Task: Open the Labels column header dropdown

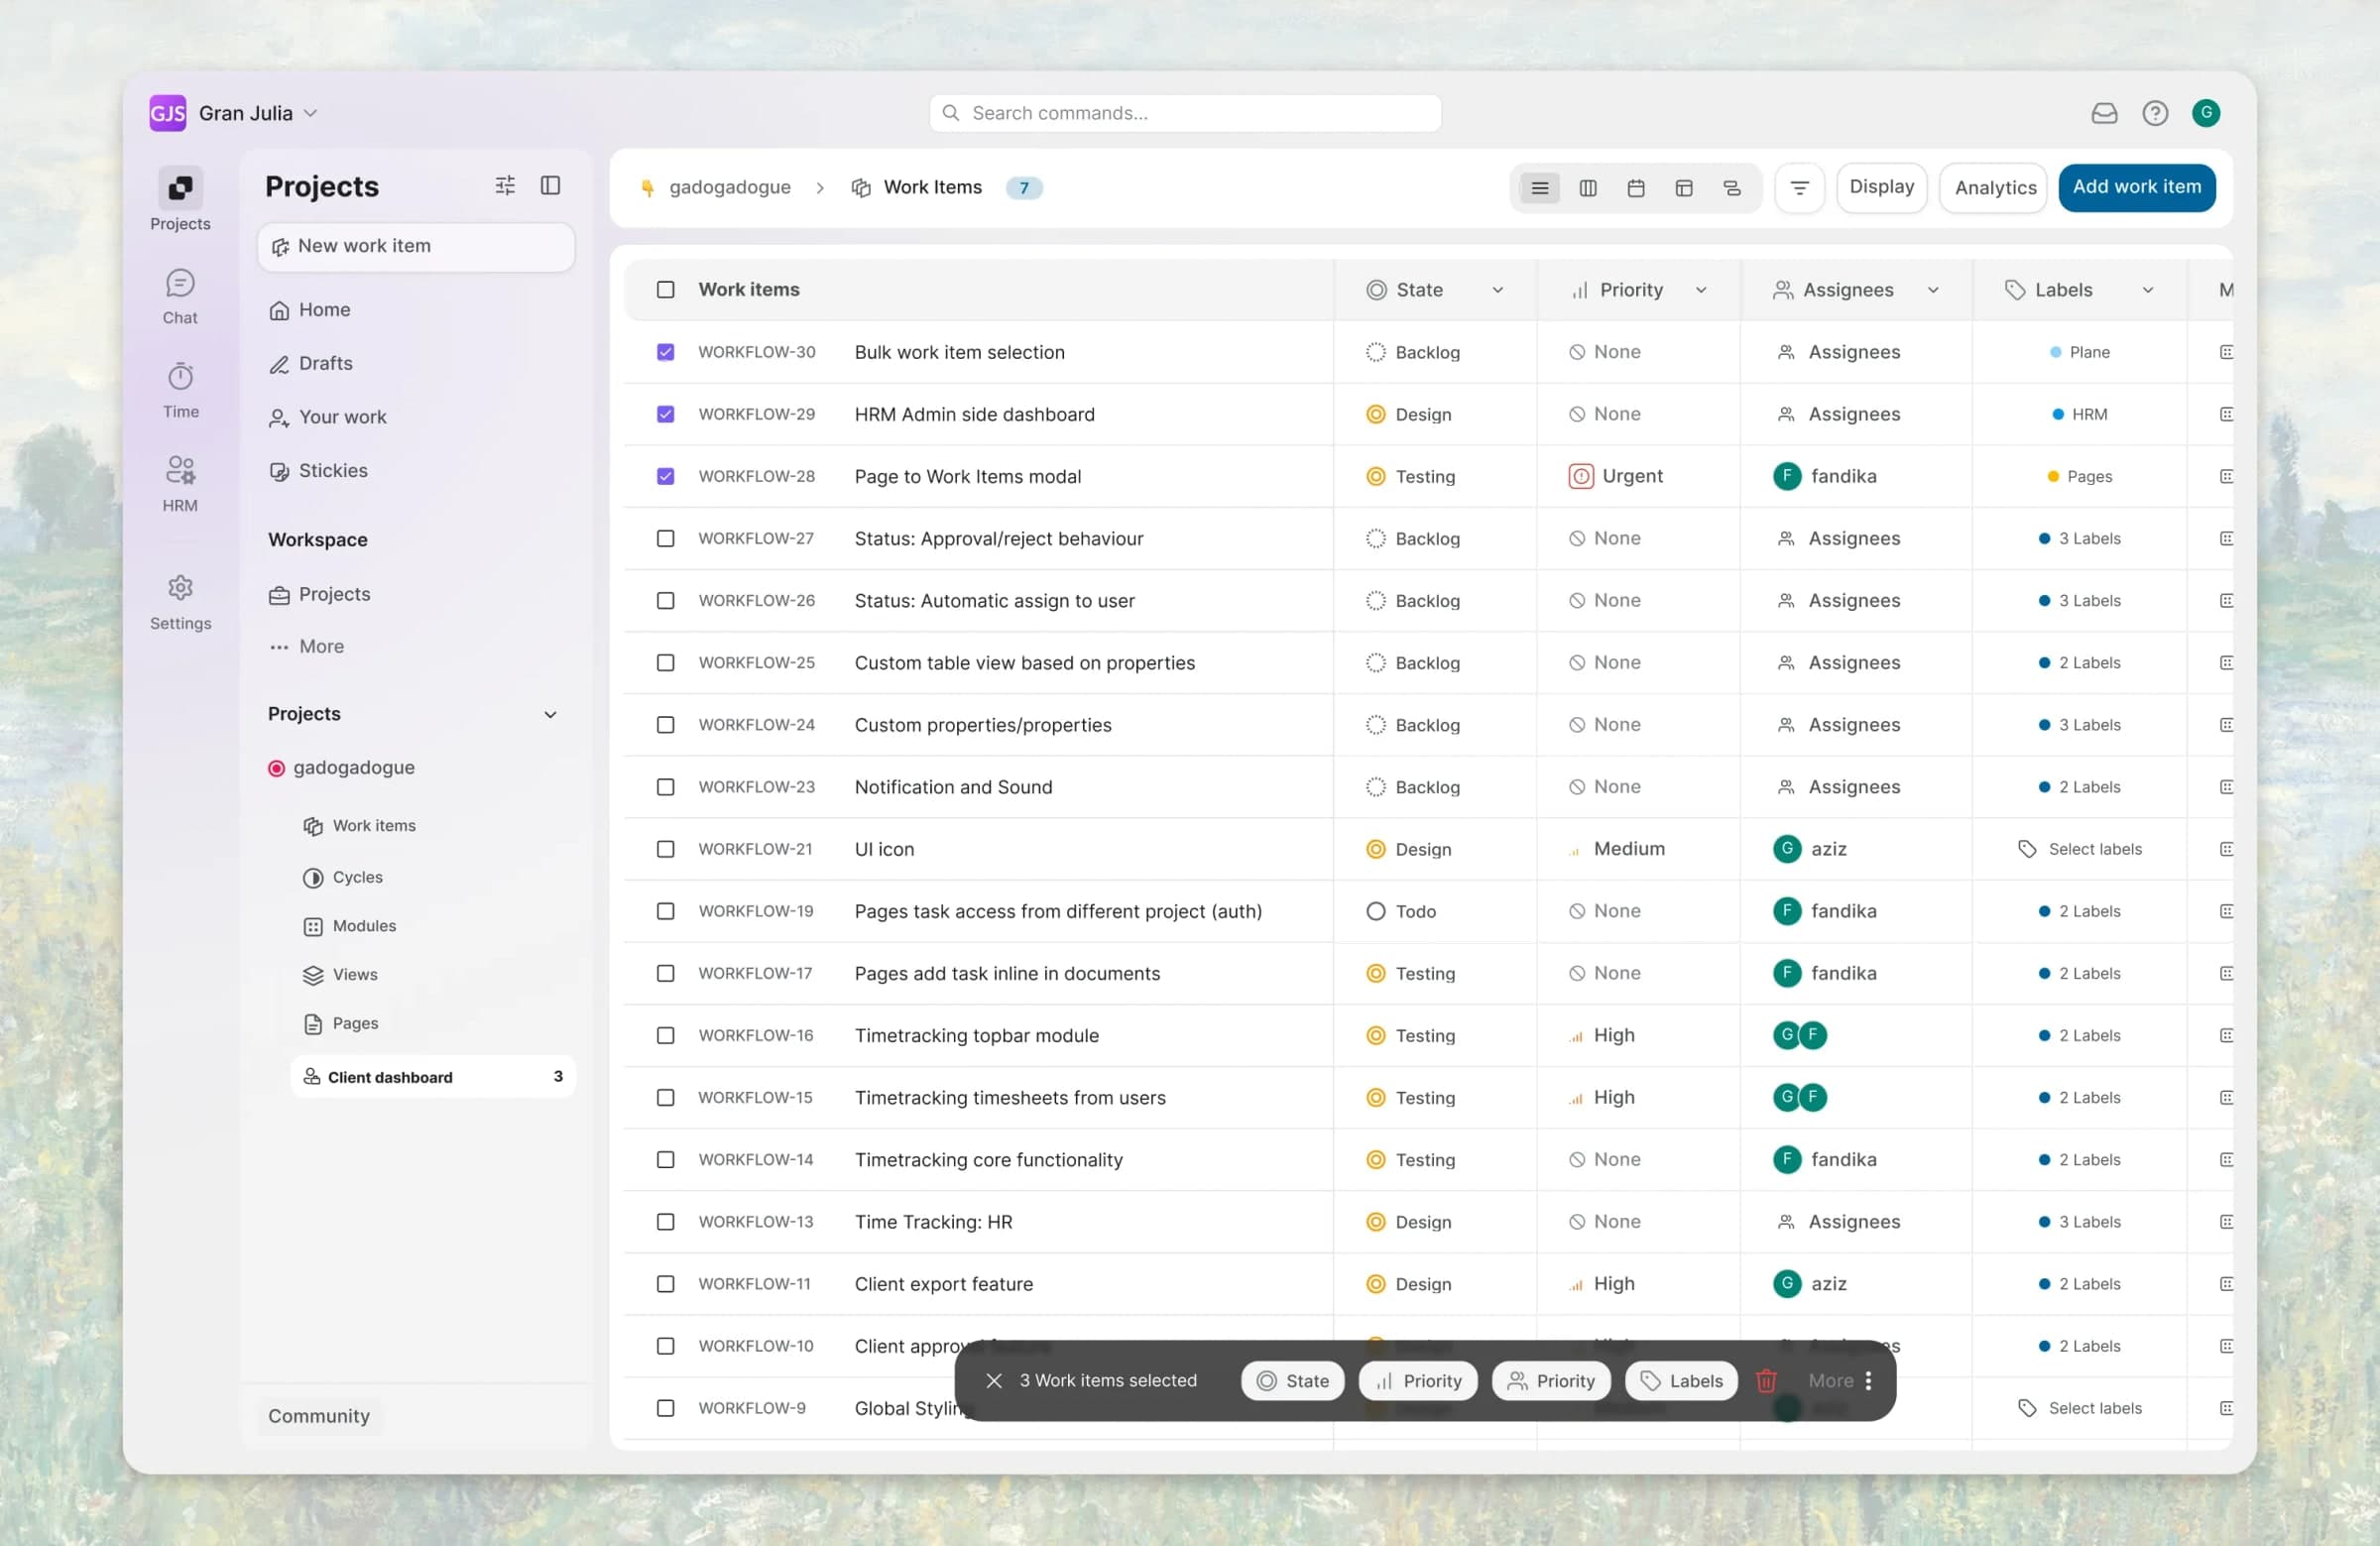Action: pos(2146,290)
